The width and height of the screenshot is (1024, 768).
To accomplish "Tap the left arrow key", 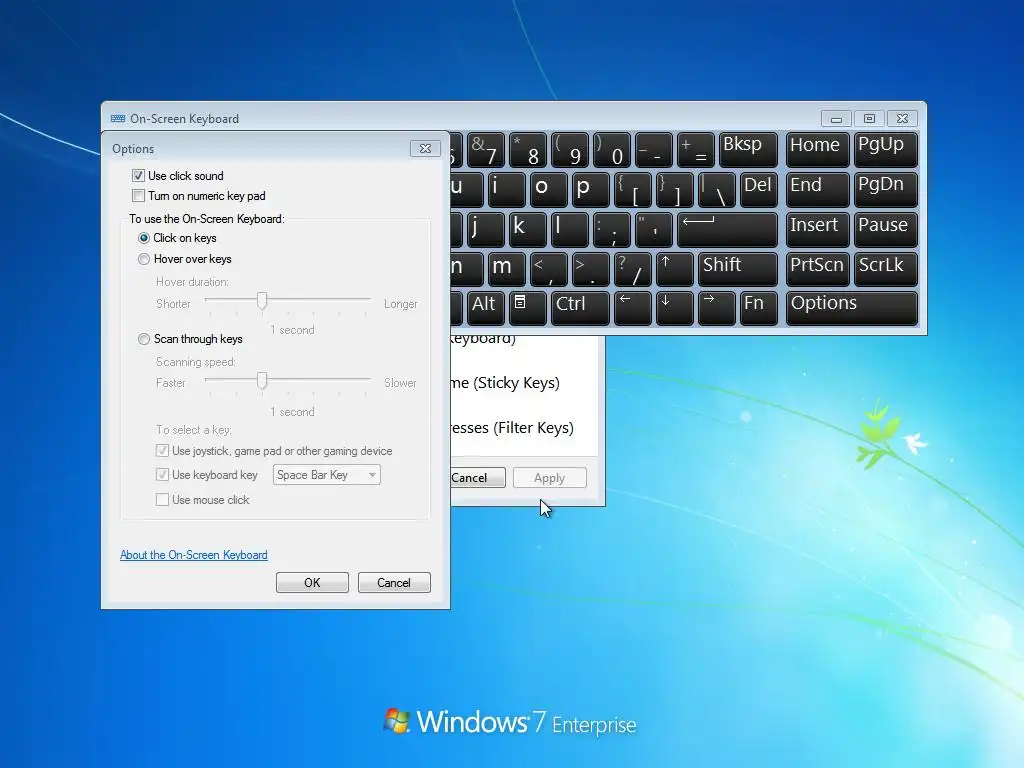I will tap(632, 308).
